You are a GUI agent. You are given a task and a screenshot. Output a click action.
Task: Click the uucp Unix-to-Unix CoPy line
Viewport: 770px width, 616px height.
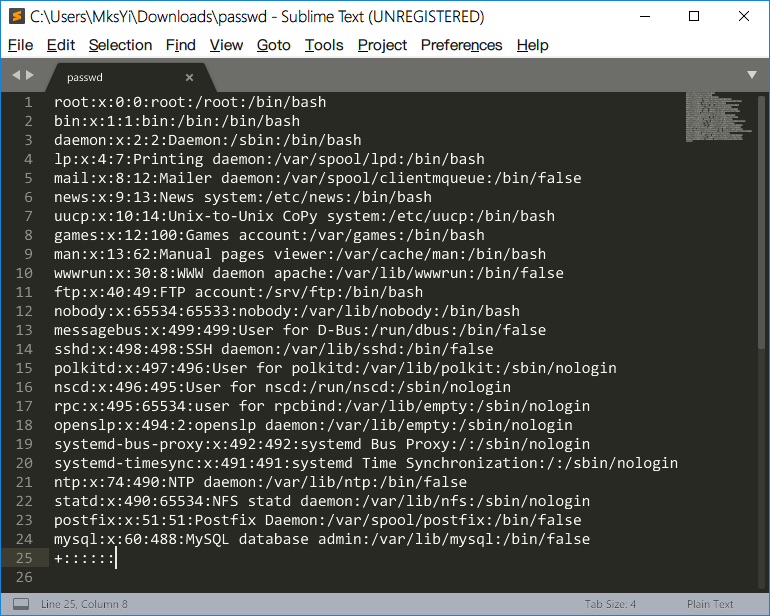coord(304,216)
